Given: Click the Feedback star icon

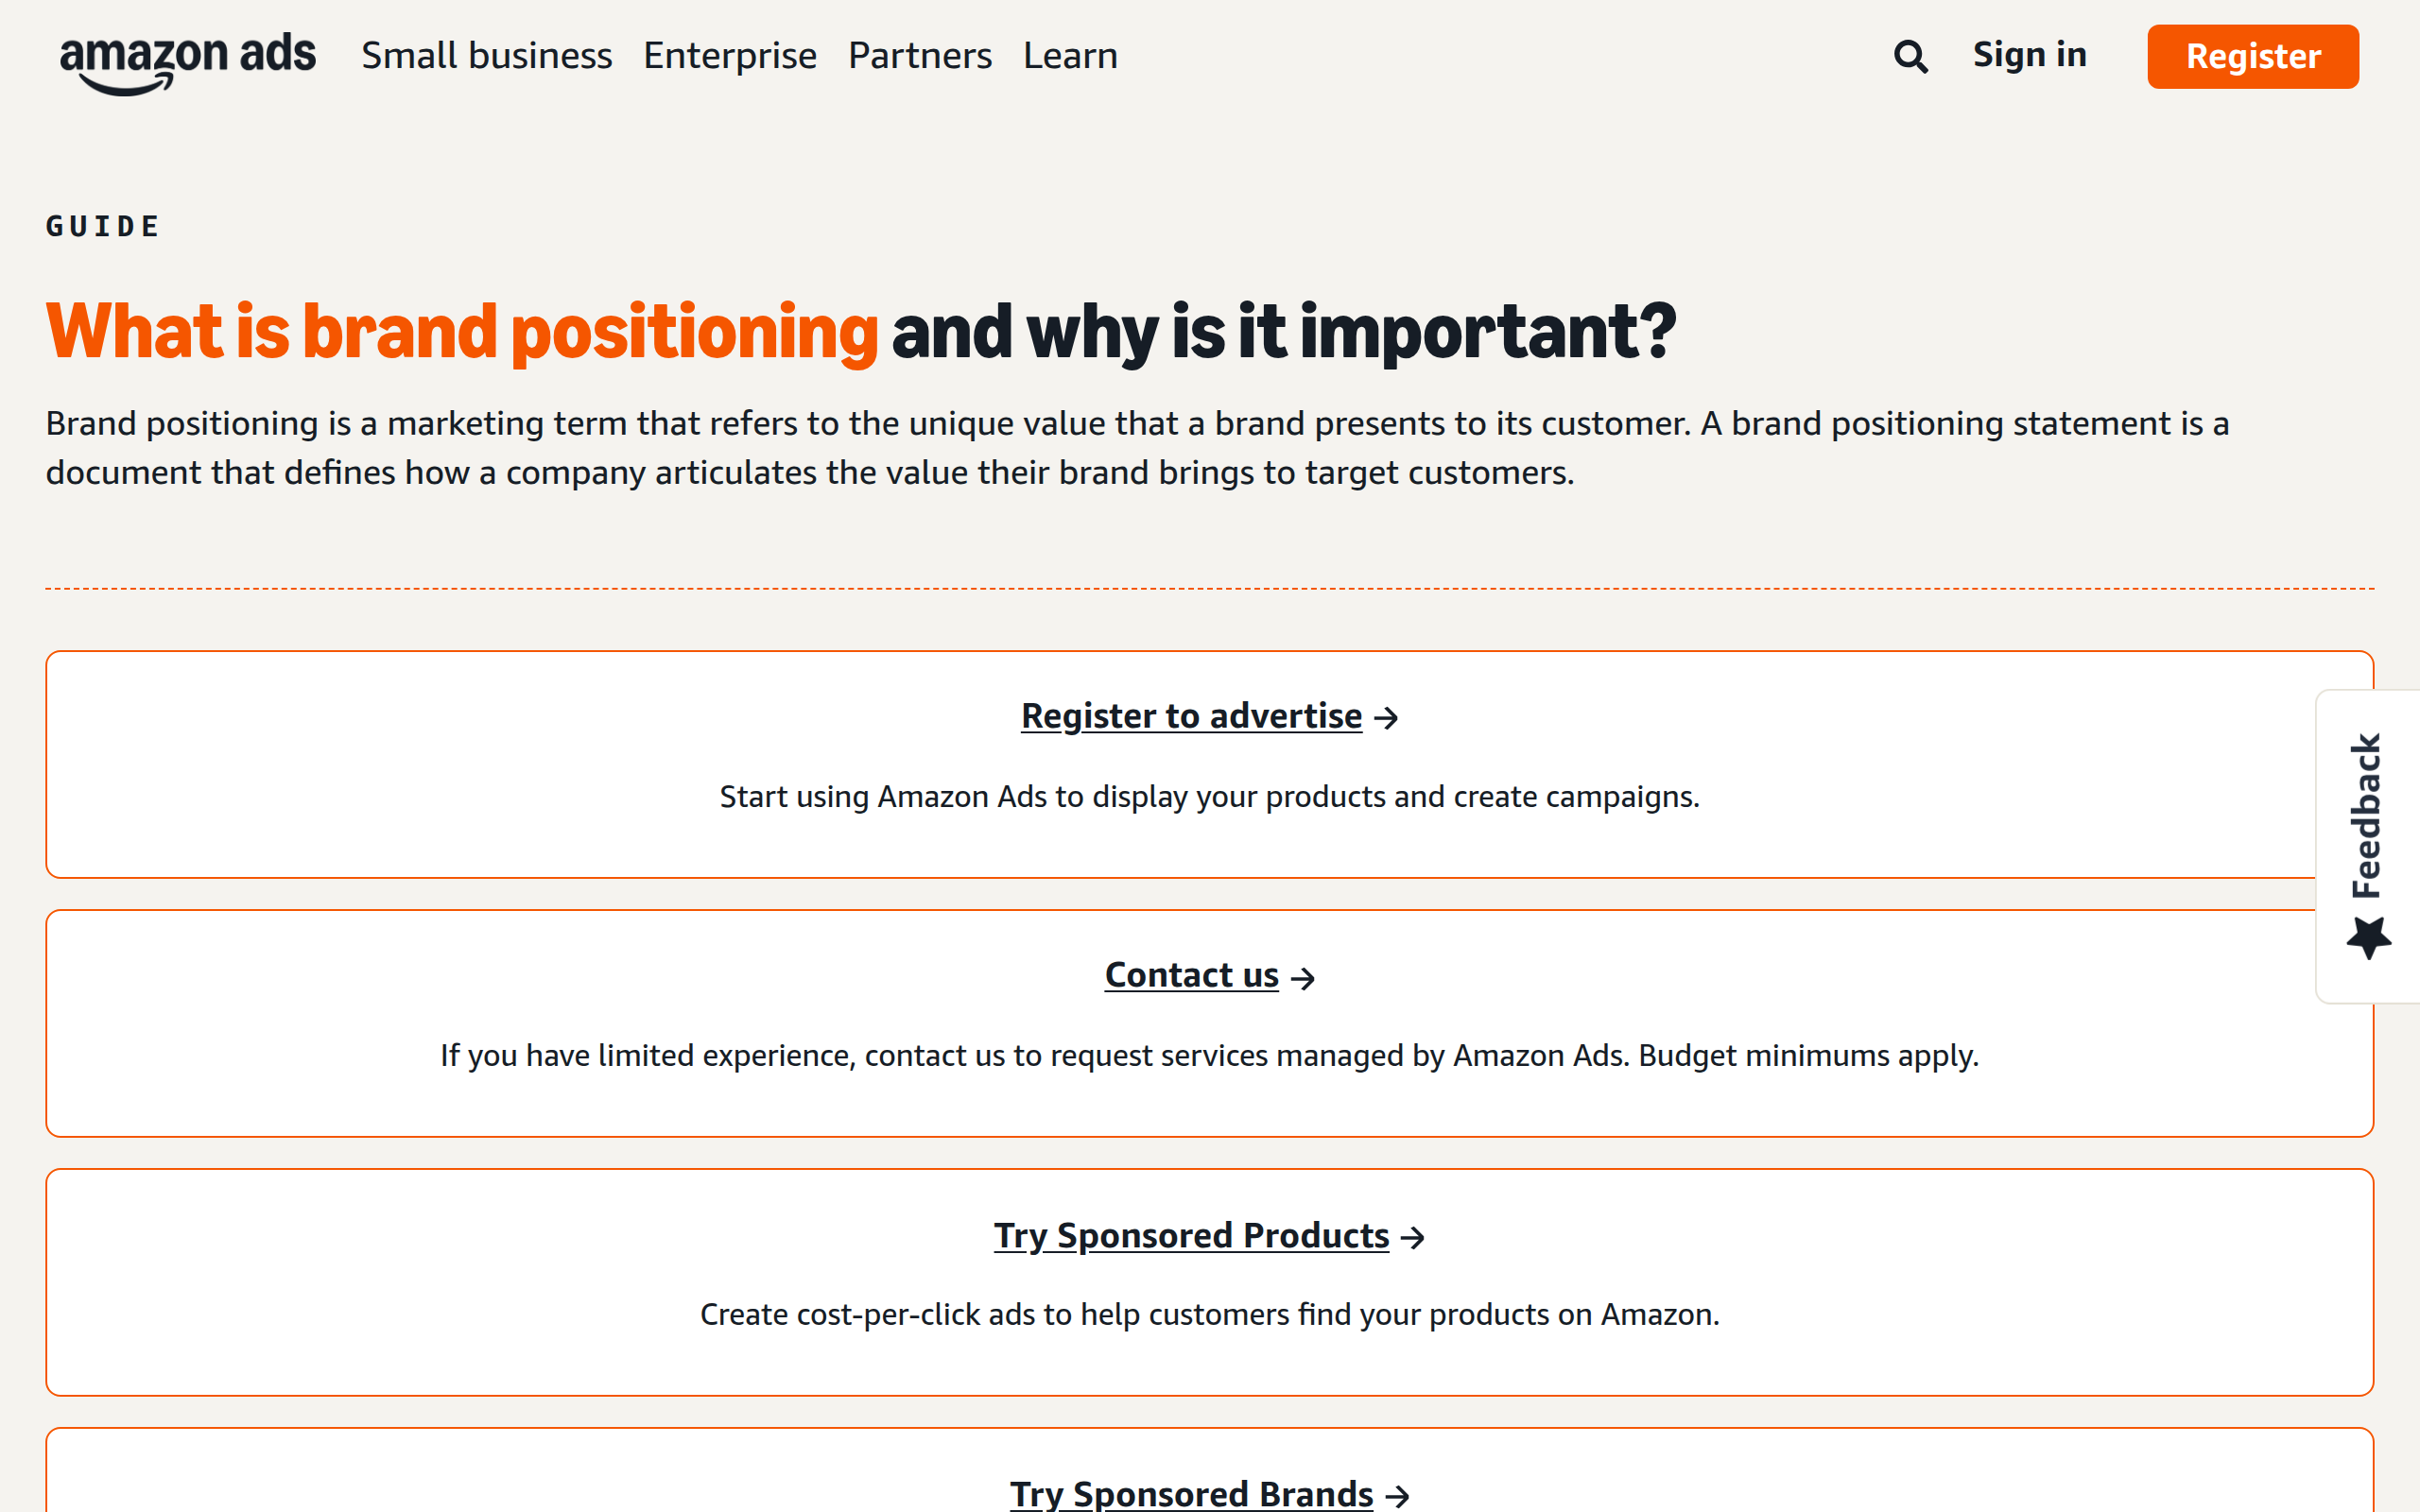Looking at the screenshot, I should pos(2368,938).
